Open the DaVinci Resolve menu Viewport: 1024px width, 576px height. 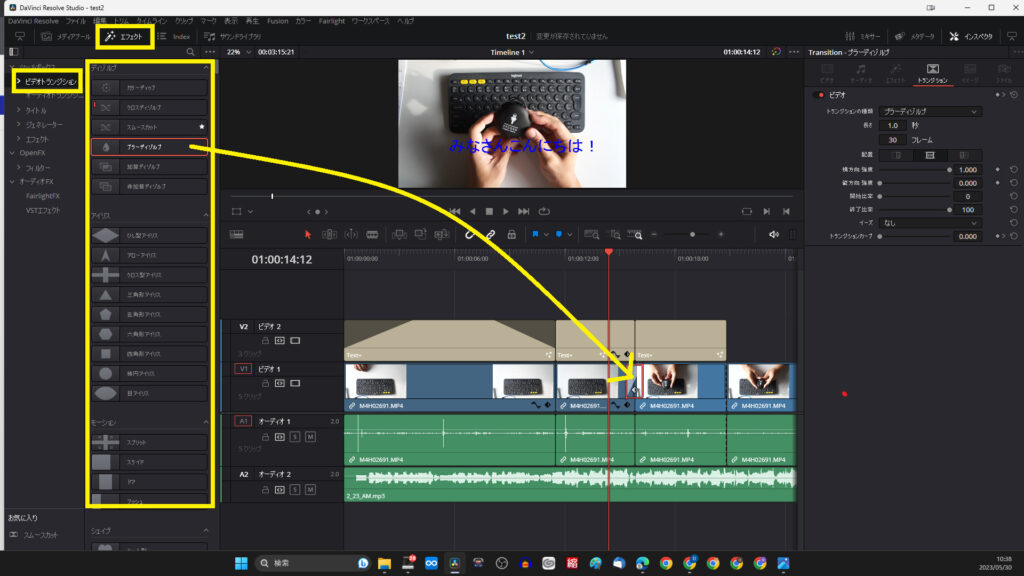coord(33,21)
